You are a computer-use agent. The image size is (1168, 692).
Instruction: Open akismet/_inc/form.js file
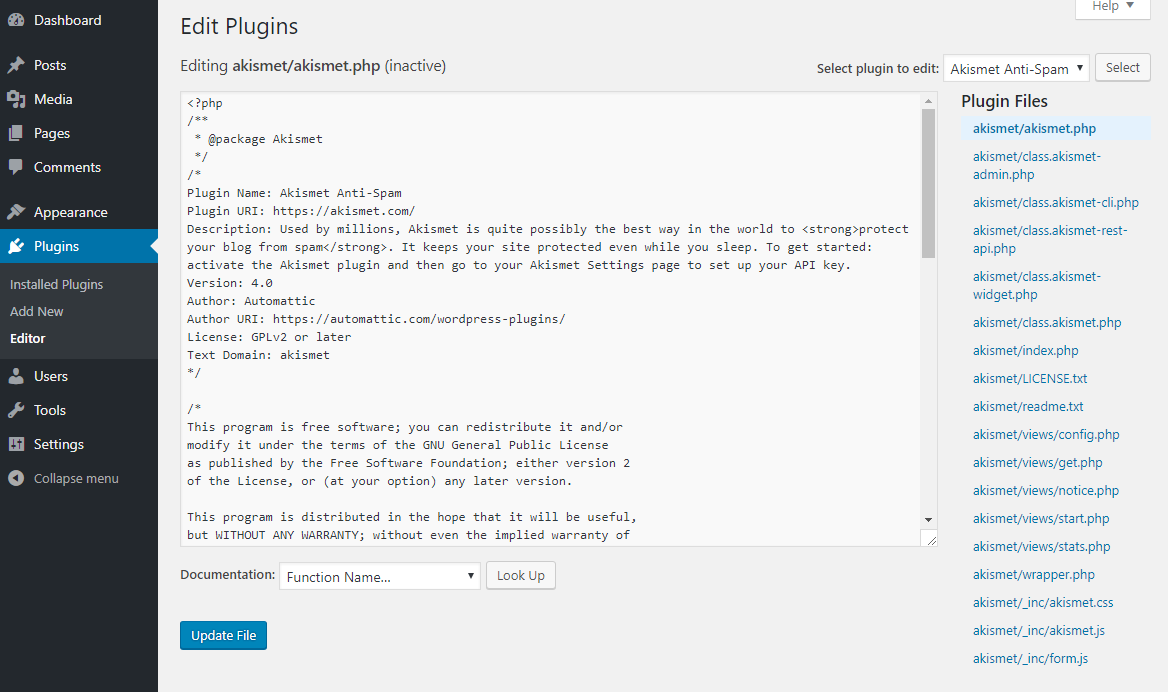point(1030,658)
